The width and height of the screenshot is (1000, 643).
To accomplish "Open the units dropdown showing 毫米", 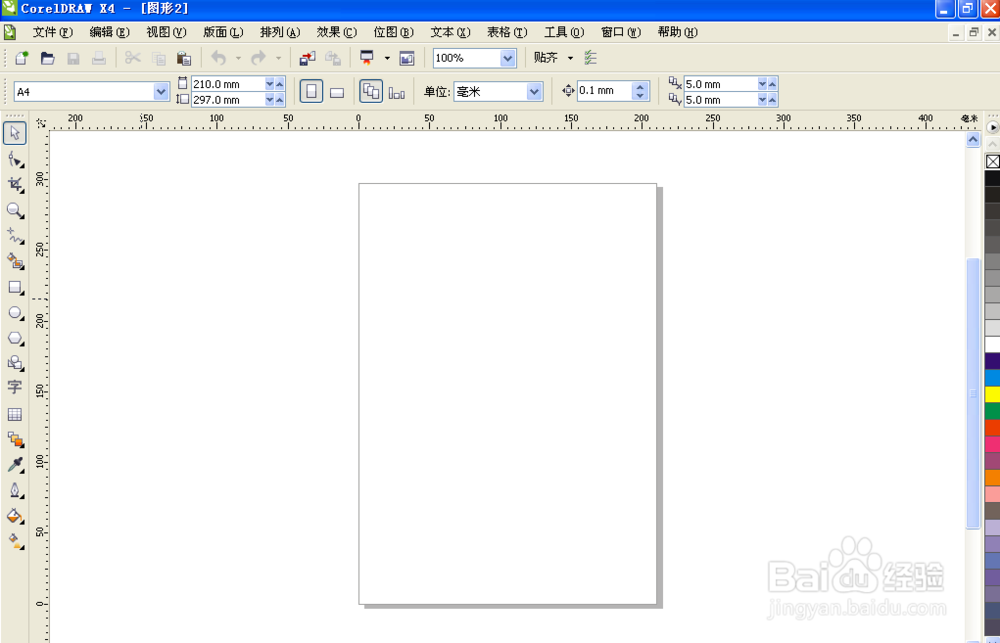I will click(534, 90).
